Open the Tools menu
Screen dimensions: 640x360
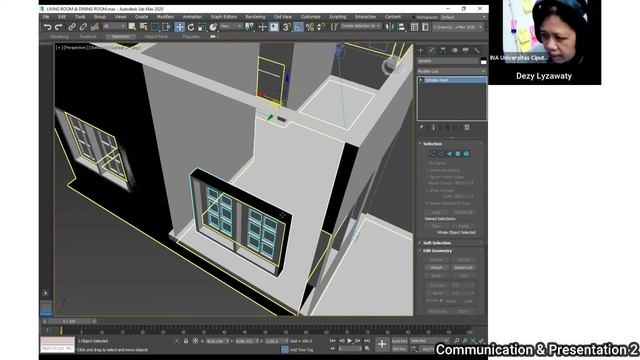80,17
